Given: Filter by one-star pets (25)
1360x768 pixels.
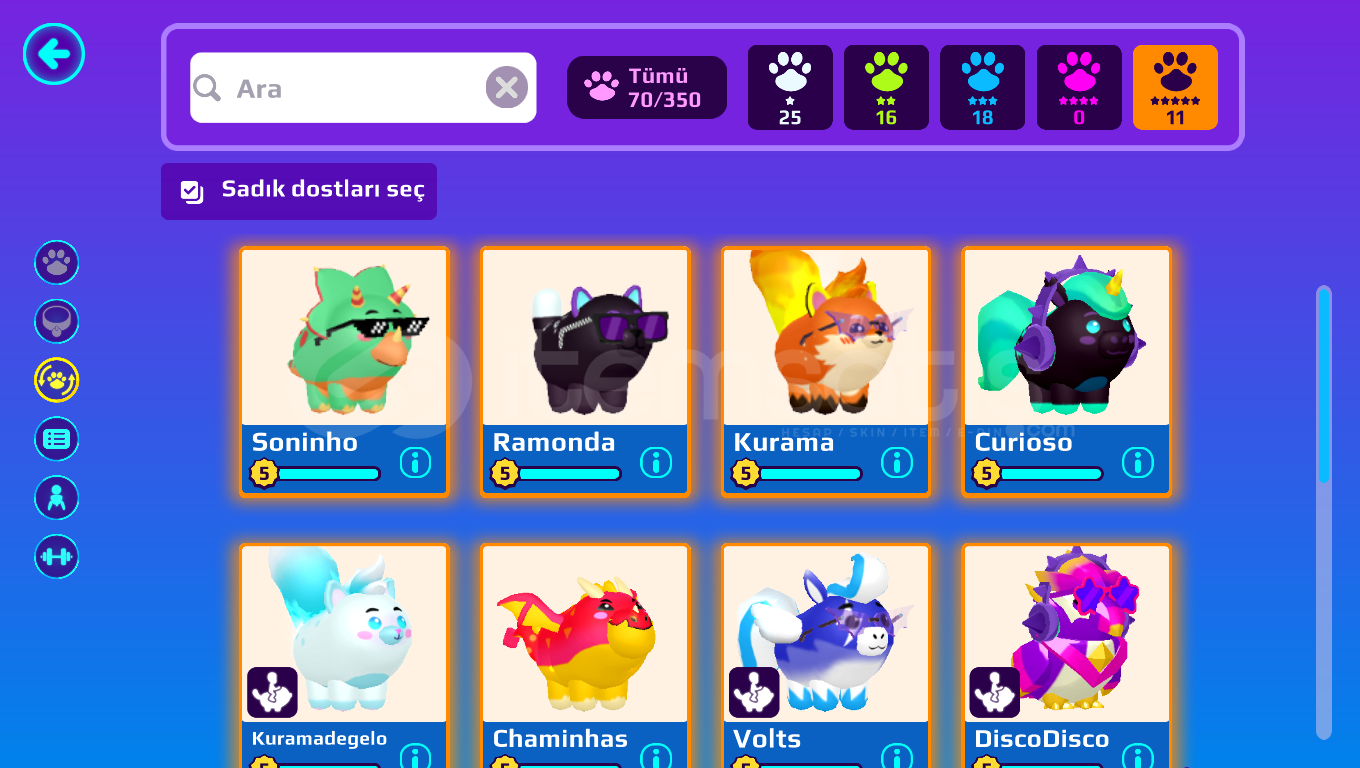Looking at the screenshot, I should (x=790, y=88).
